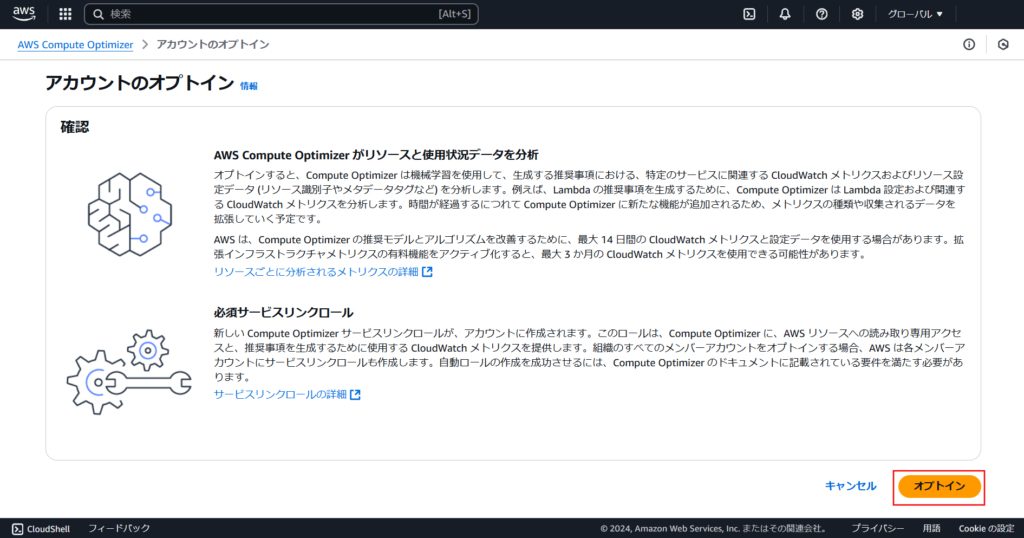Open the notifications bell icon
1024x538 pixels.
[785, 14]
